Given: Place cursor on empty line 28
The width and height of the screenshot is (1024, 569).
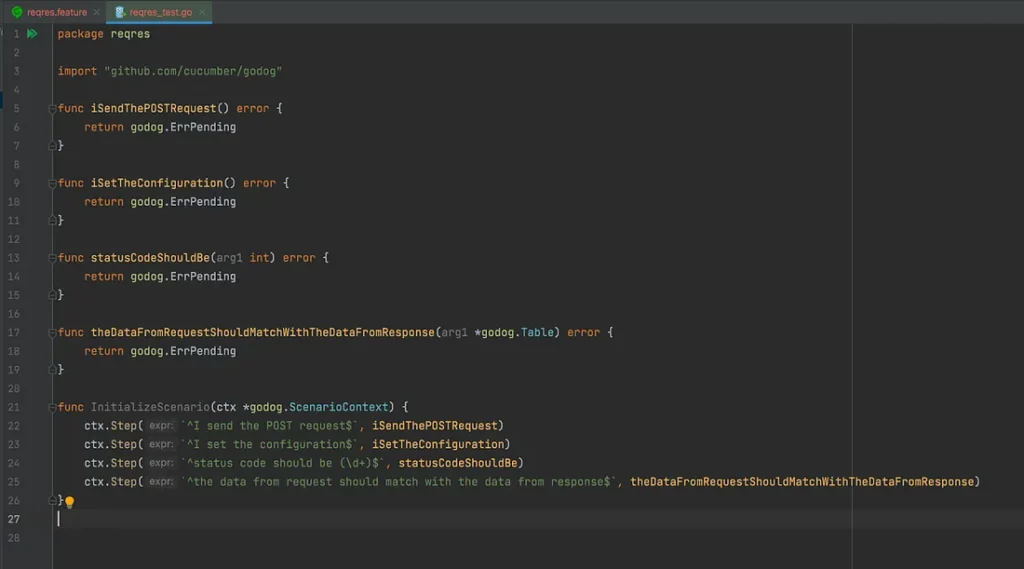Looking at the screenshot, I should [300, 538].
